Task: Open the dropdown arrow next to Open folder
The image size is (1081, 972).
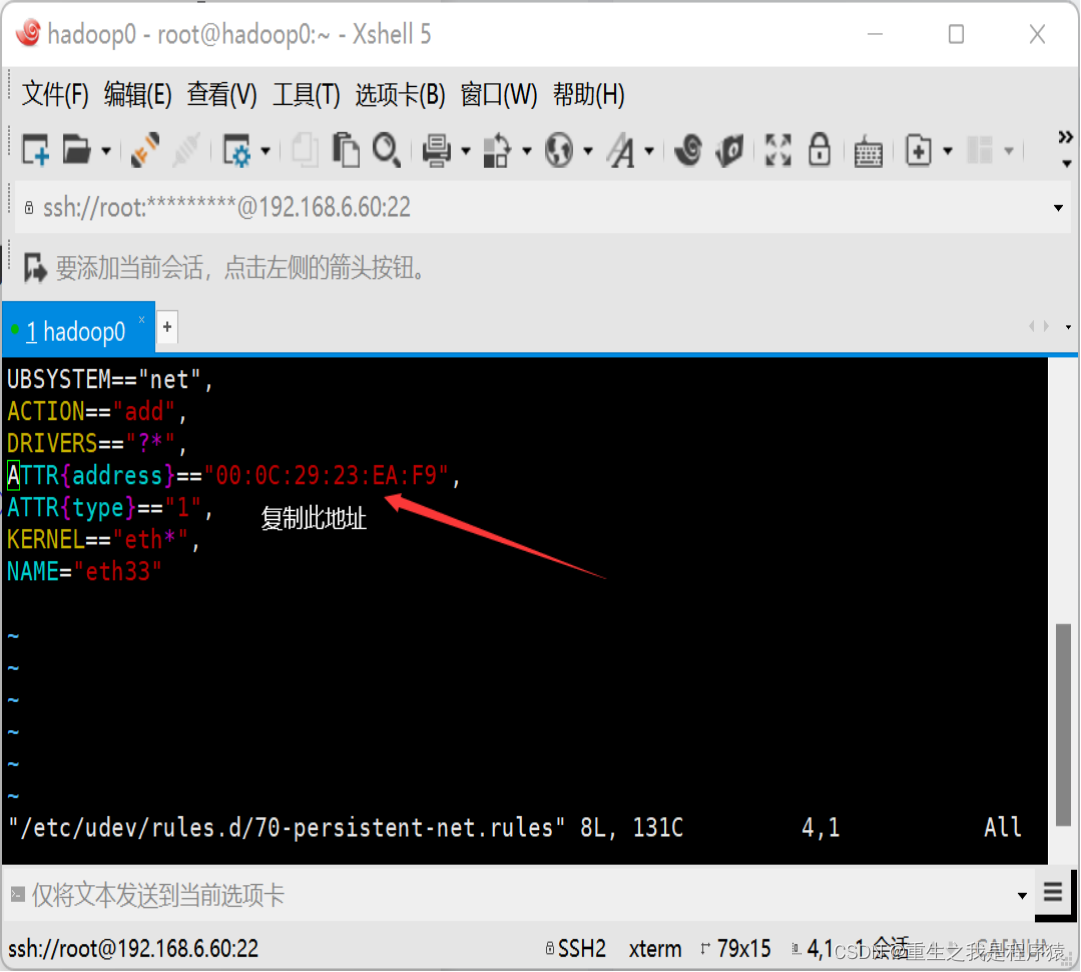Action: click(105, 150)
